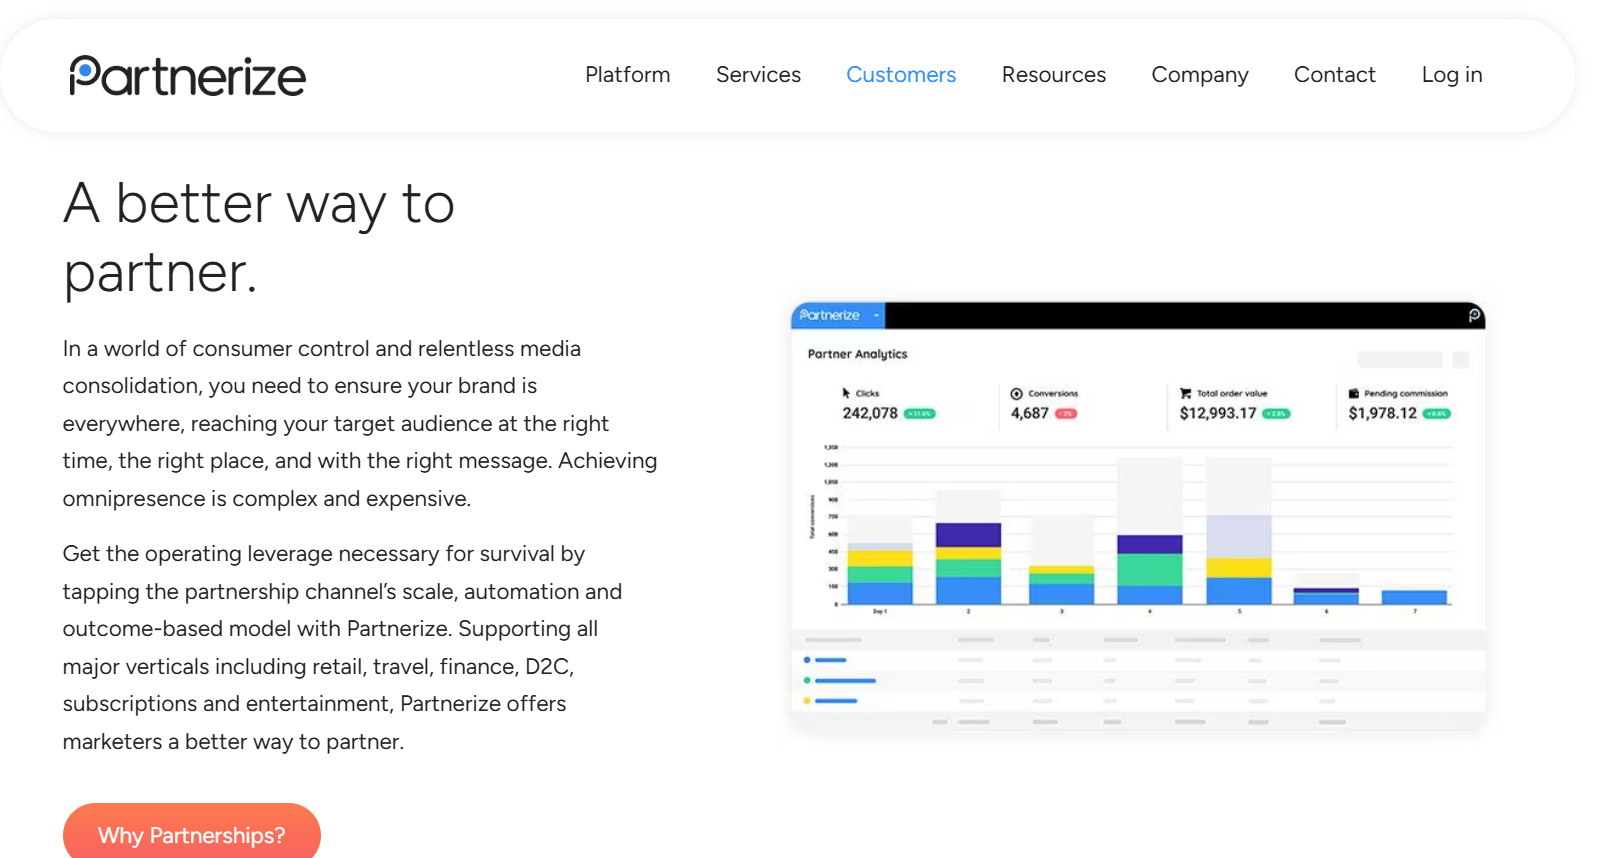Click the single blue bar for day 7
The image size is (1604, 858).
[1414, 597]
